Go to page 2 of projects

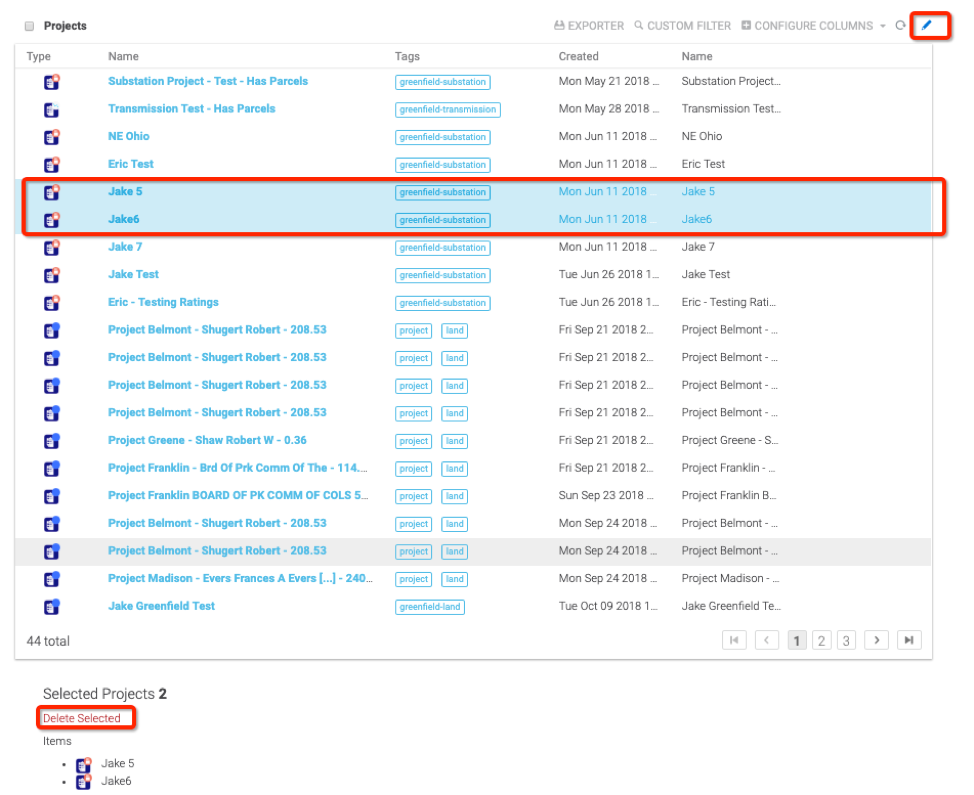tap(821, 640)
